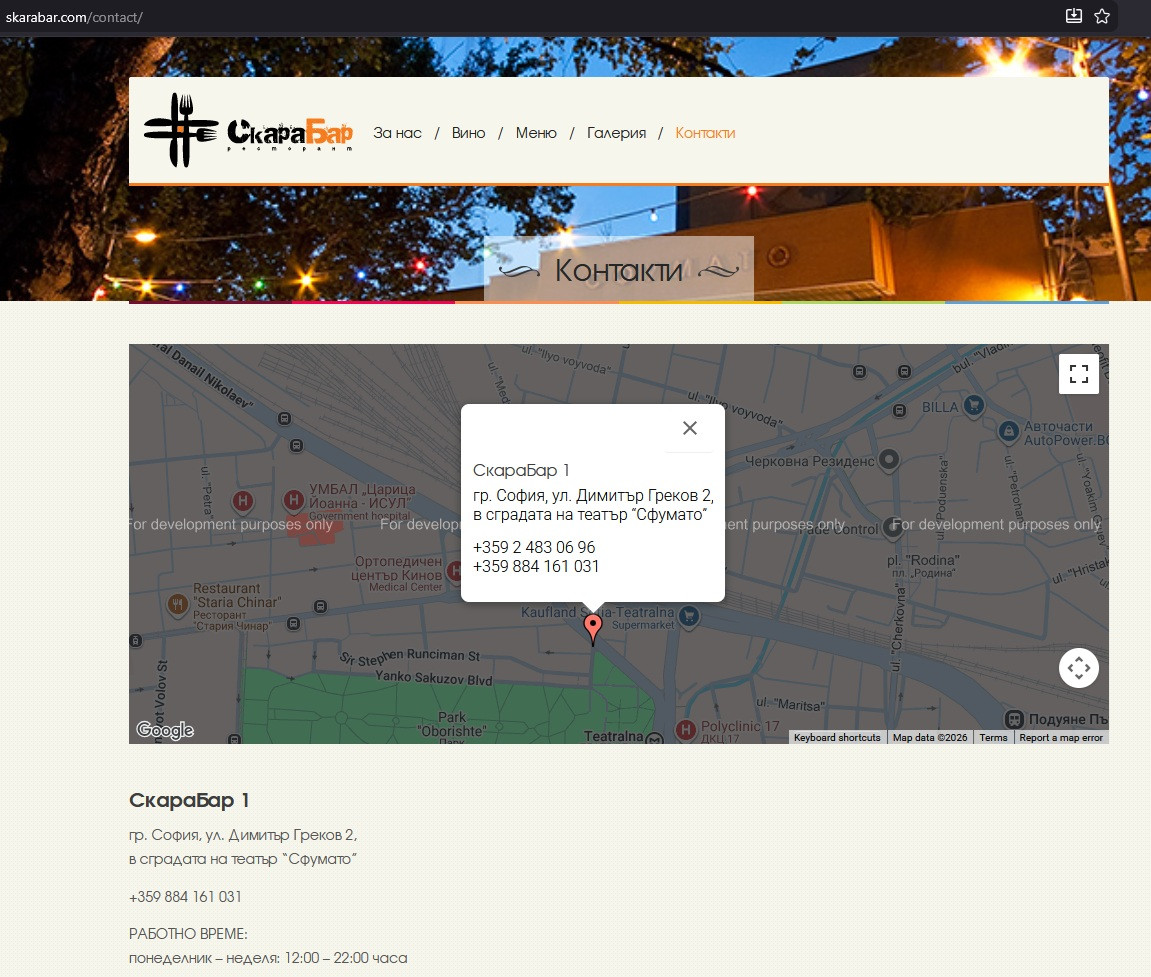Click the Kaufland supermarket cart icon
Viewport: 1151px width, 977px height.
(689, 616)
